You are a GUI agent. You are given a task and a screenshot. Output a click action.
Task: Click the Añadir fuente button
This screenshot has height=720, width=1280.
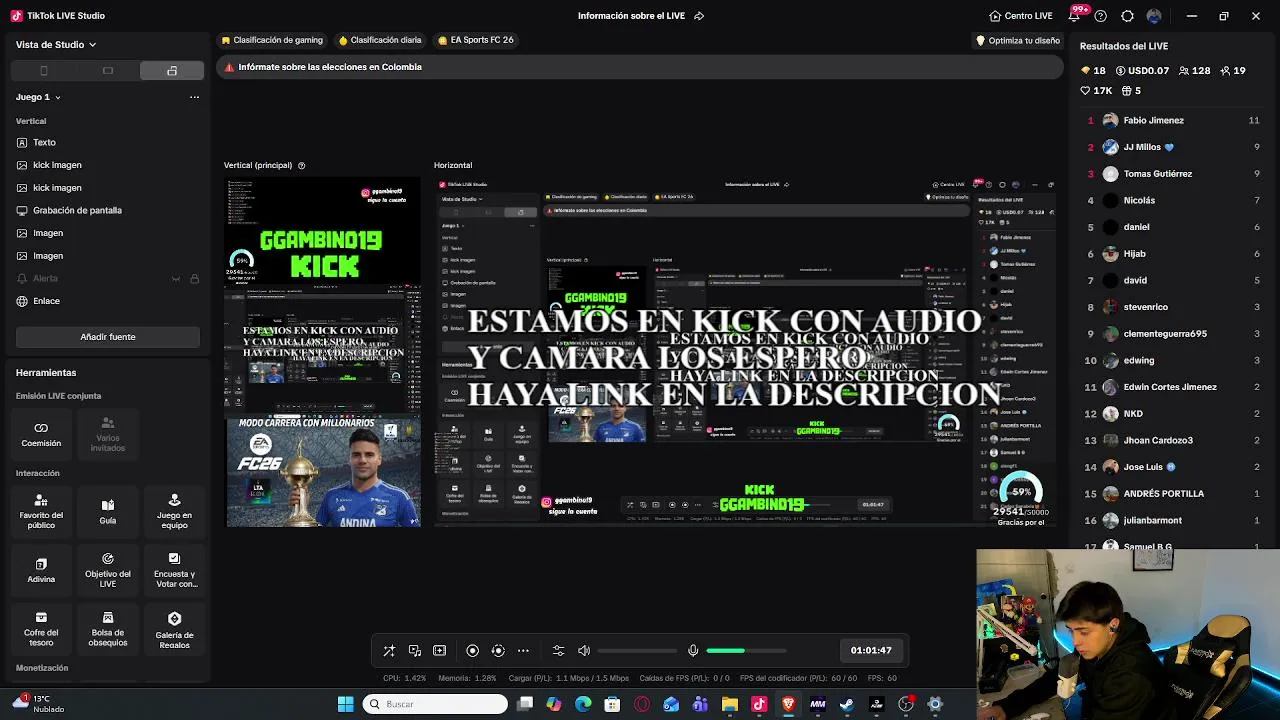tap(108, 337)
